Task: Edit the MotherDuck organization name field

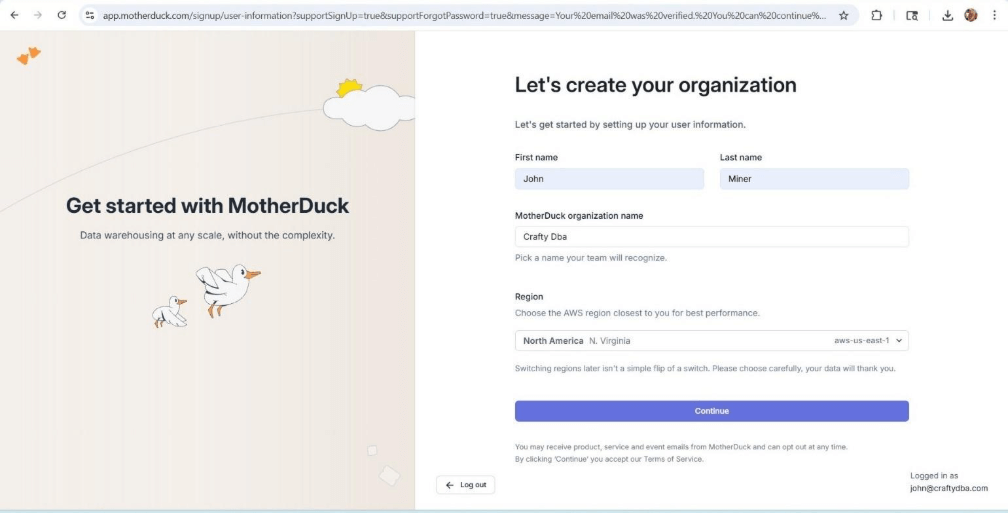Action: tap(711, 237)
